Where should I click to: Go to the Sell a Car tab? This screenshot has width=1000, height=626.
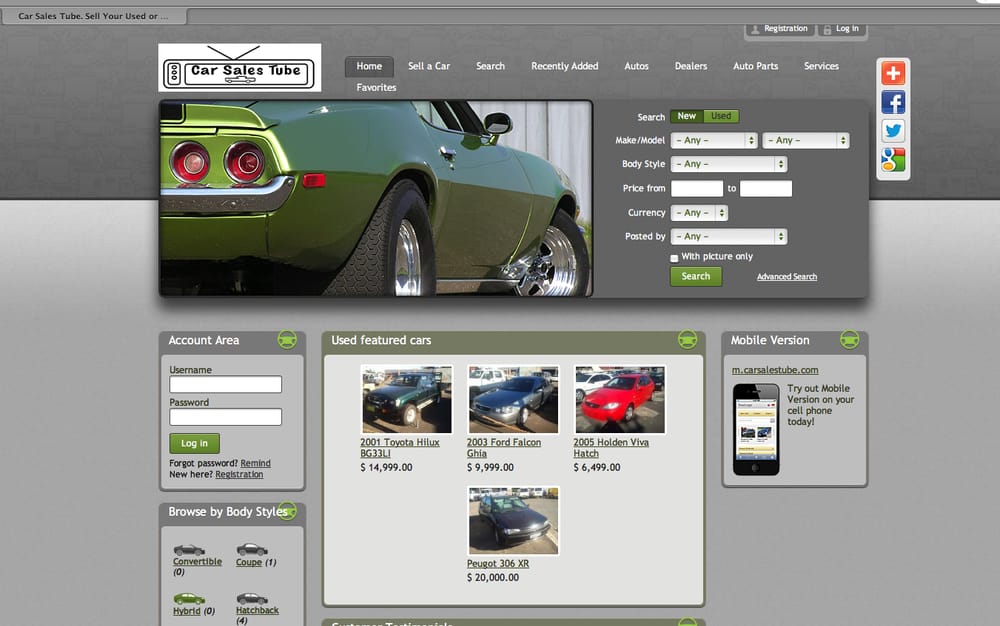point(429,66)
